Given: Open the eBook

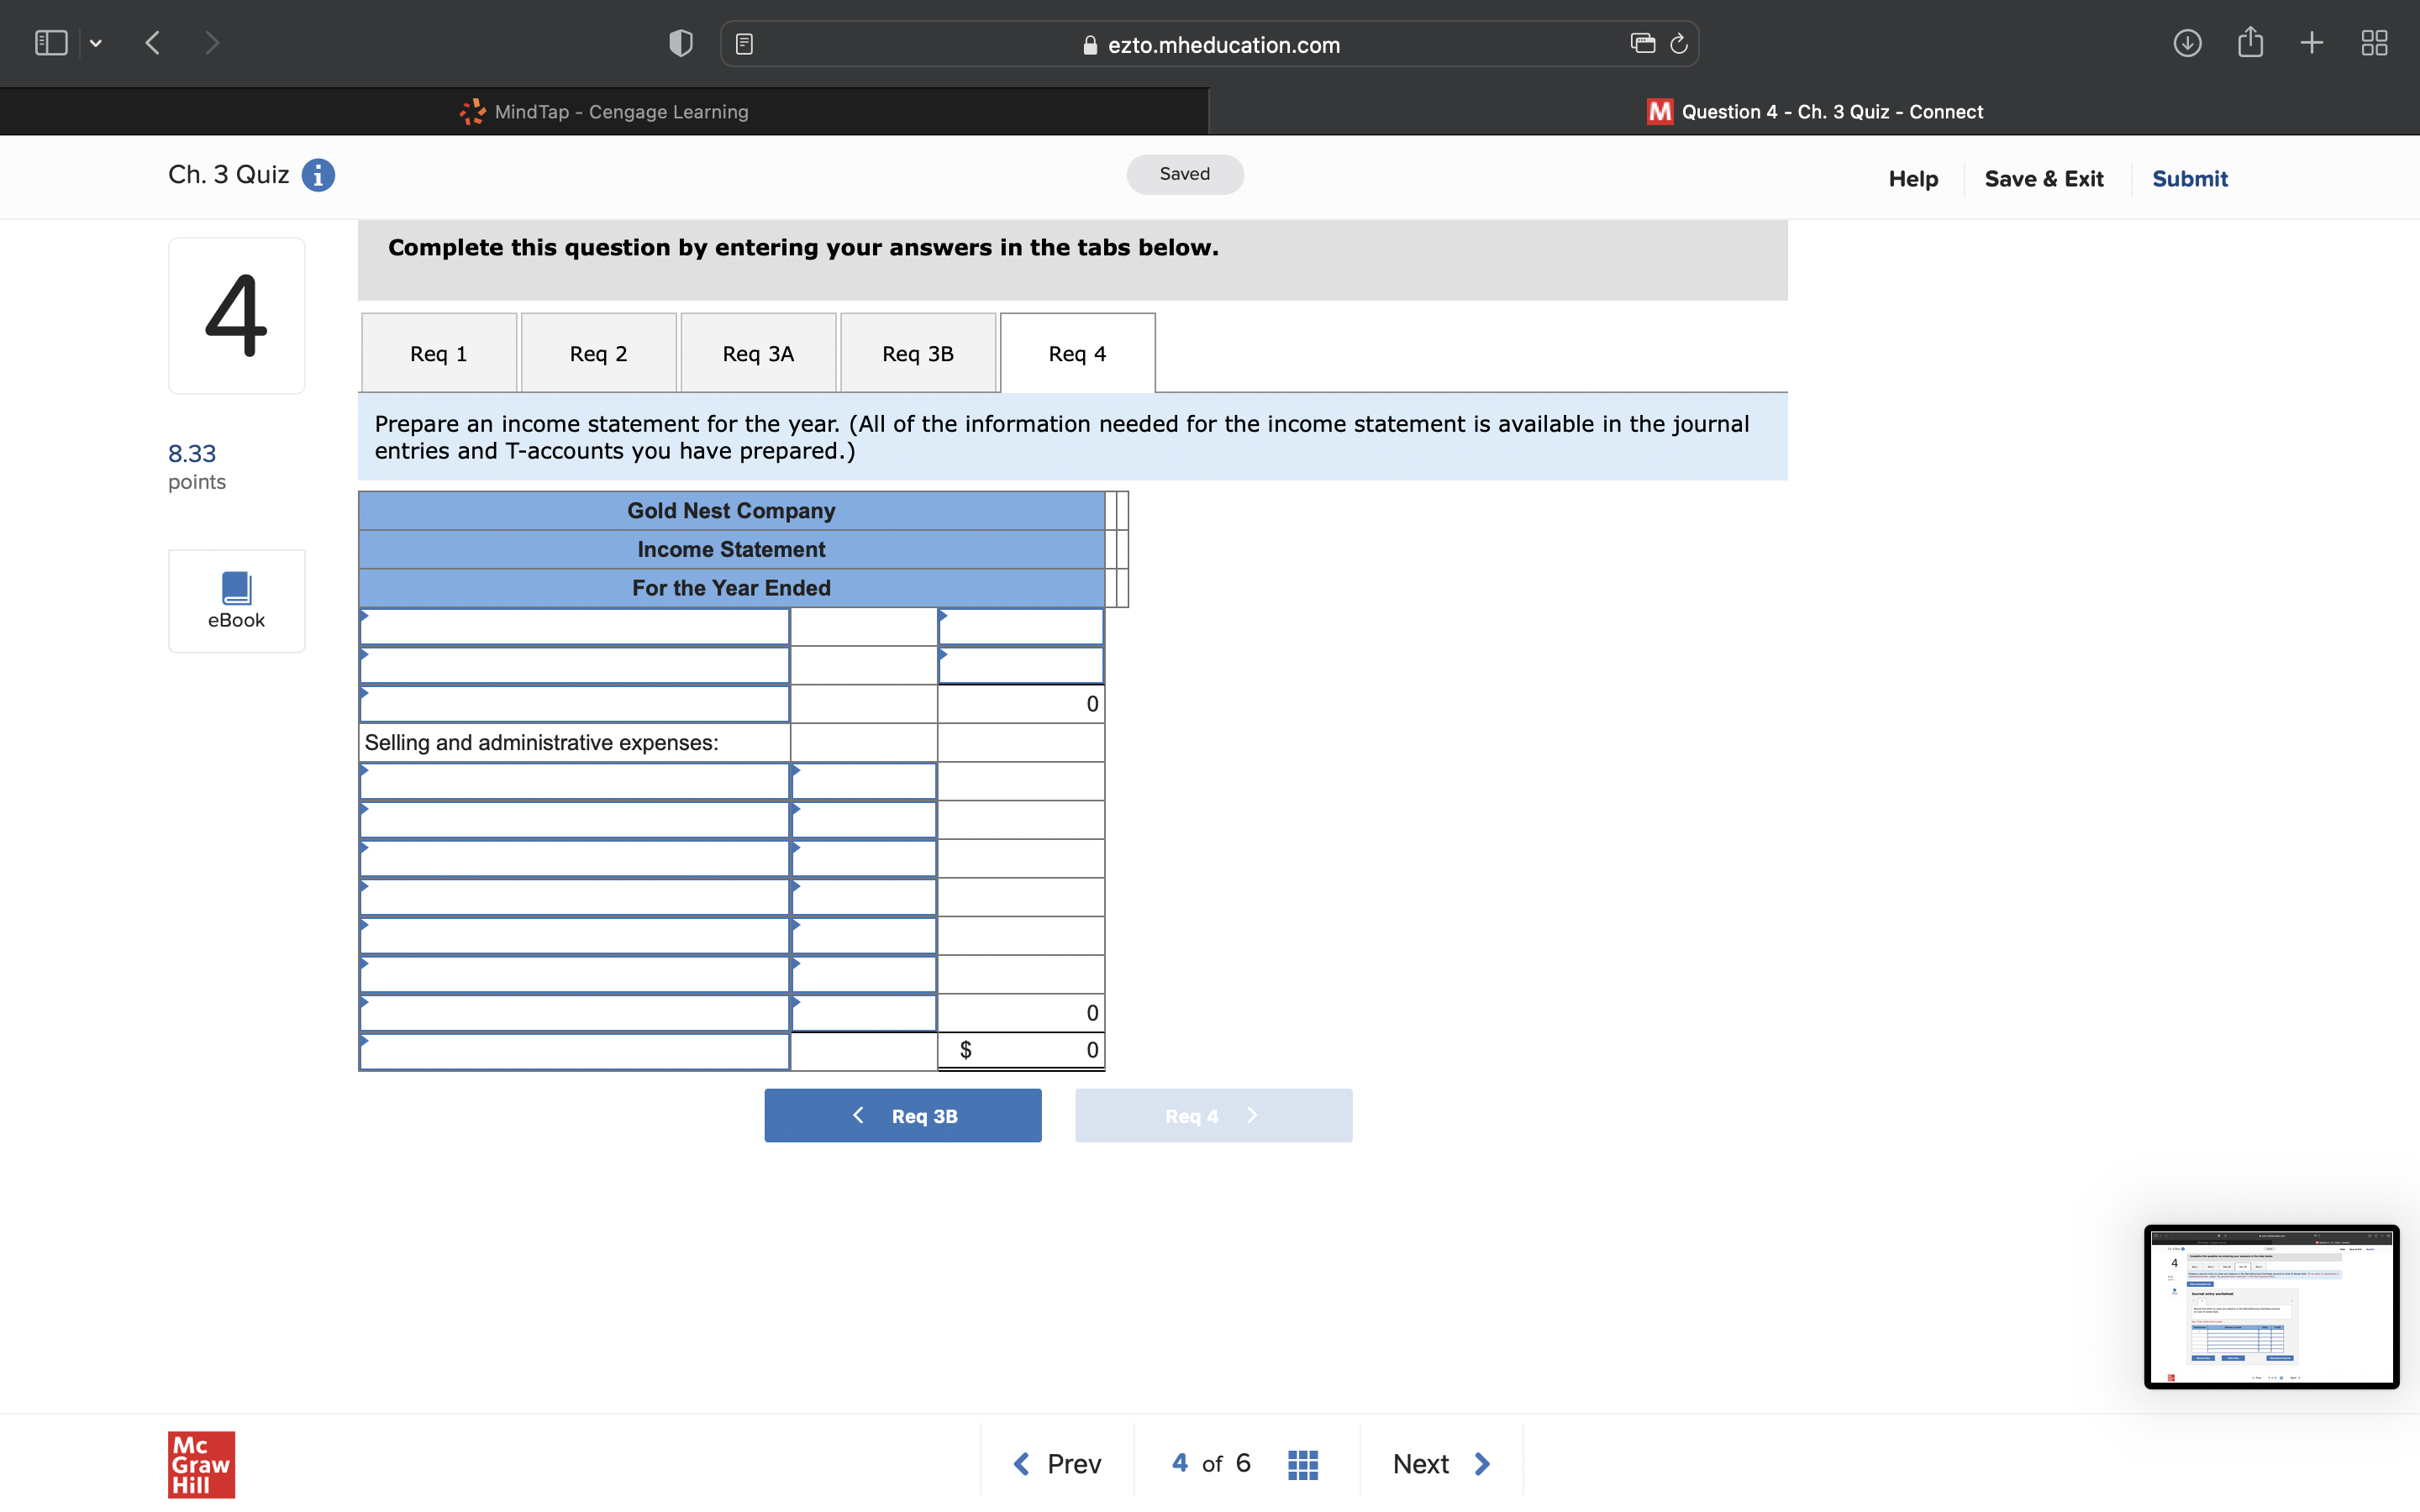Looking at the screenshot, I should point(236,598).
